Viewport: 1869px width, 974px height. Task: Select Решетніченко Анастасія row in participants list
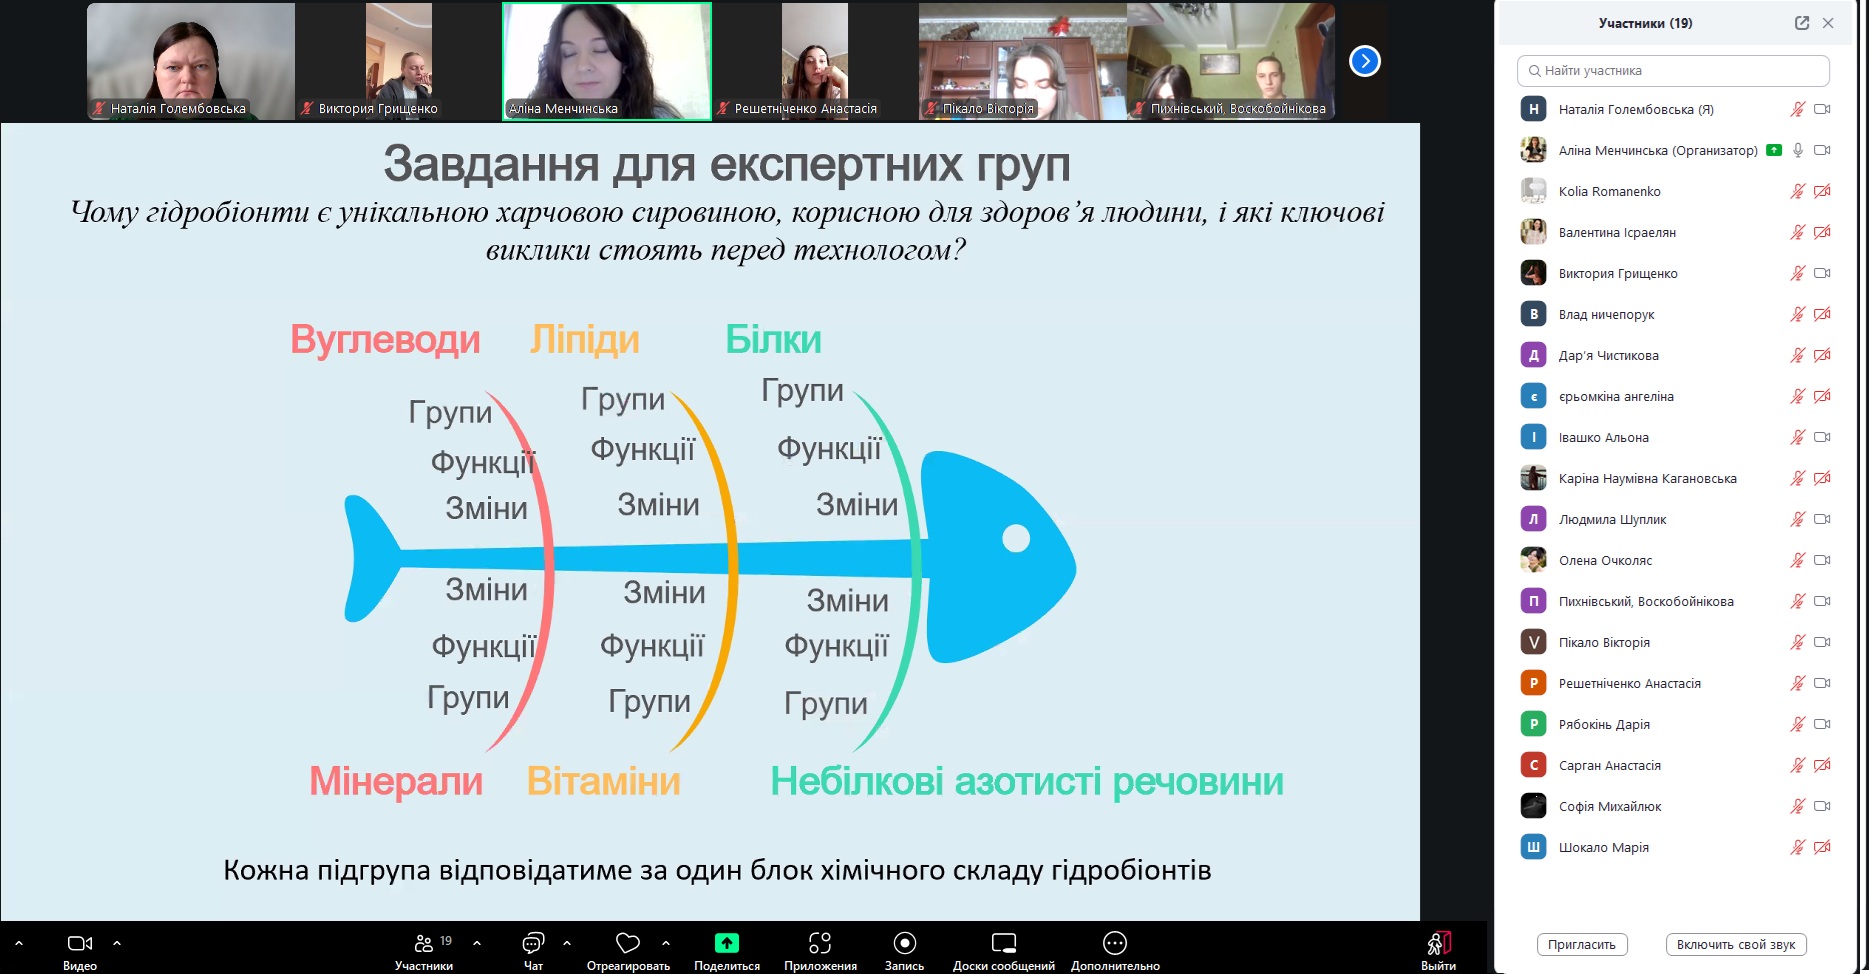pos(1676,683)
